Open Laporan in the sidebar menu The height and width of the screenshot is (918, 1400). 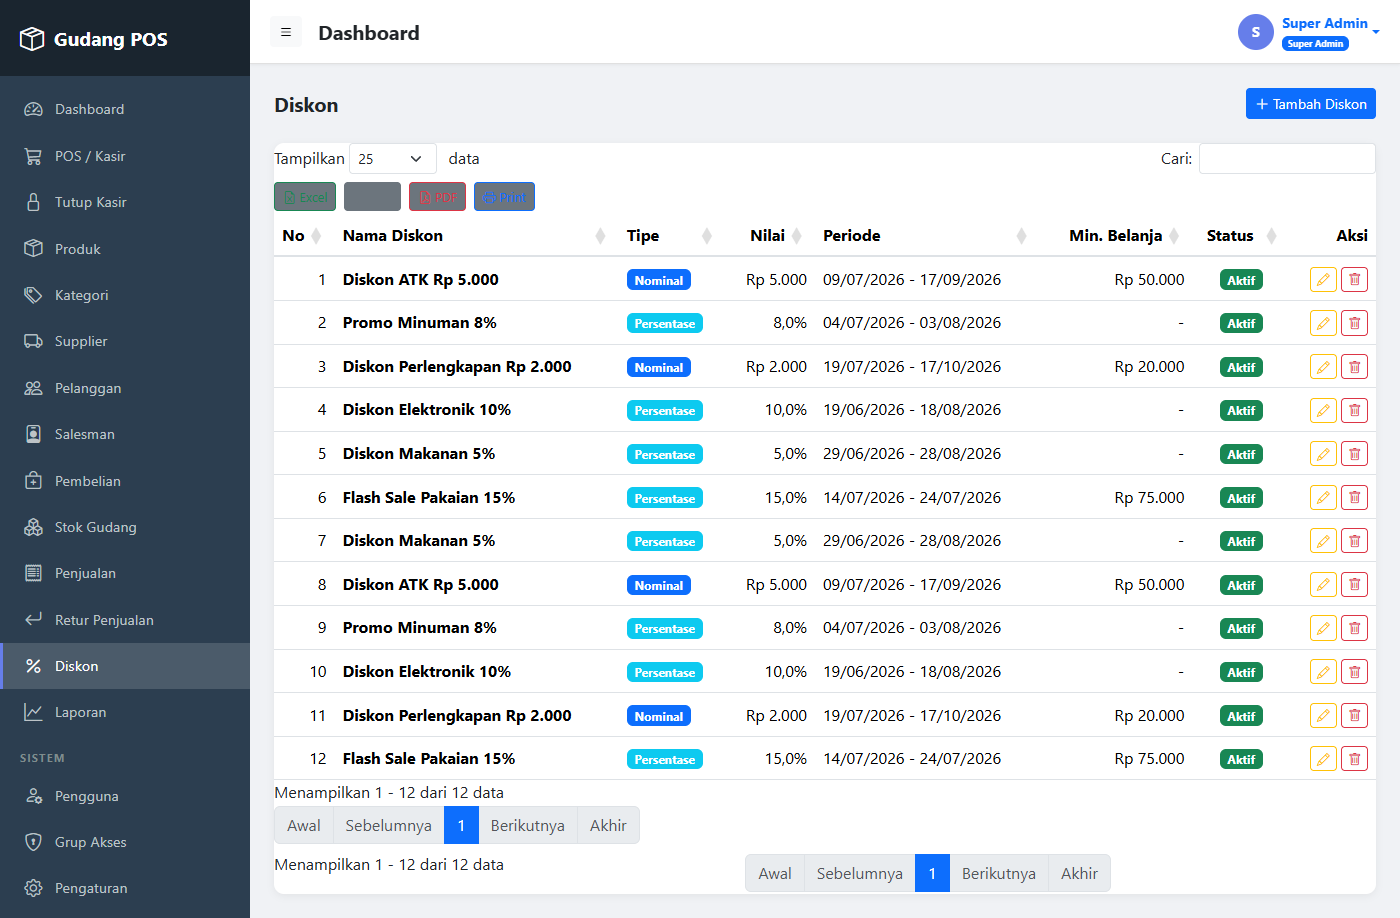[x=125, y=712]
